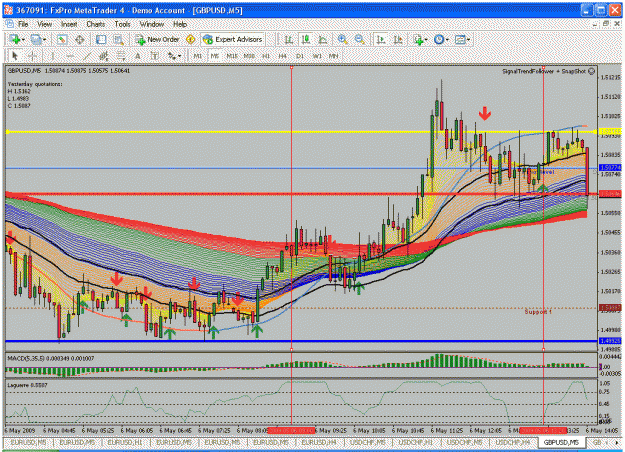Switch to the M15 timeframe
This screenshot has height=452, width=625.
click(232, 56)
